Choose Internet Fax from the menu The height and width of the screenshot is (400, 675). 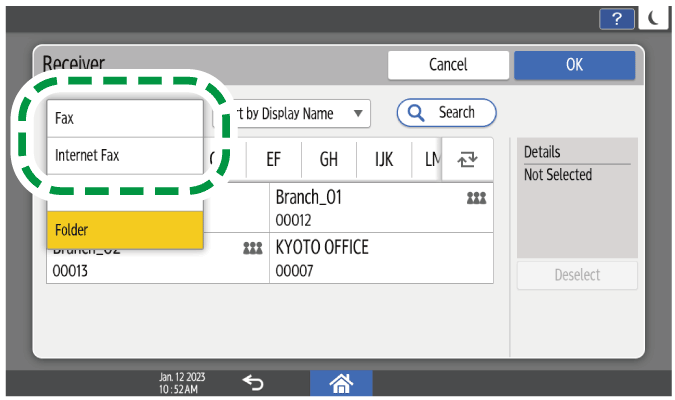(x=125, y=156)
